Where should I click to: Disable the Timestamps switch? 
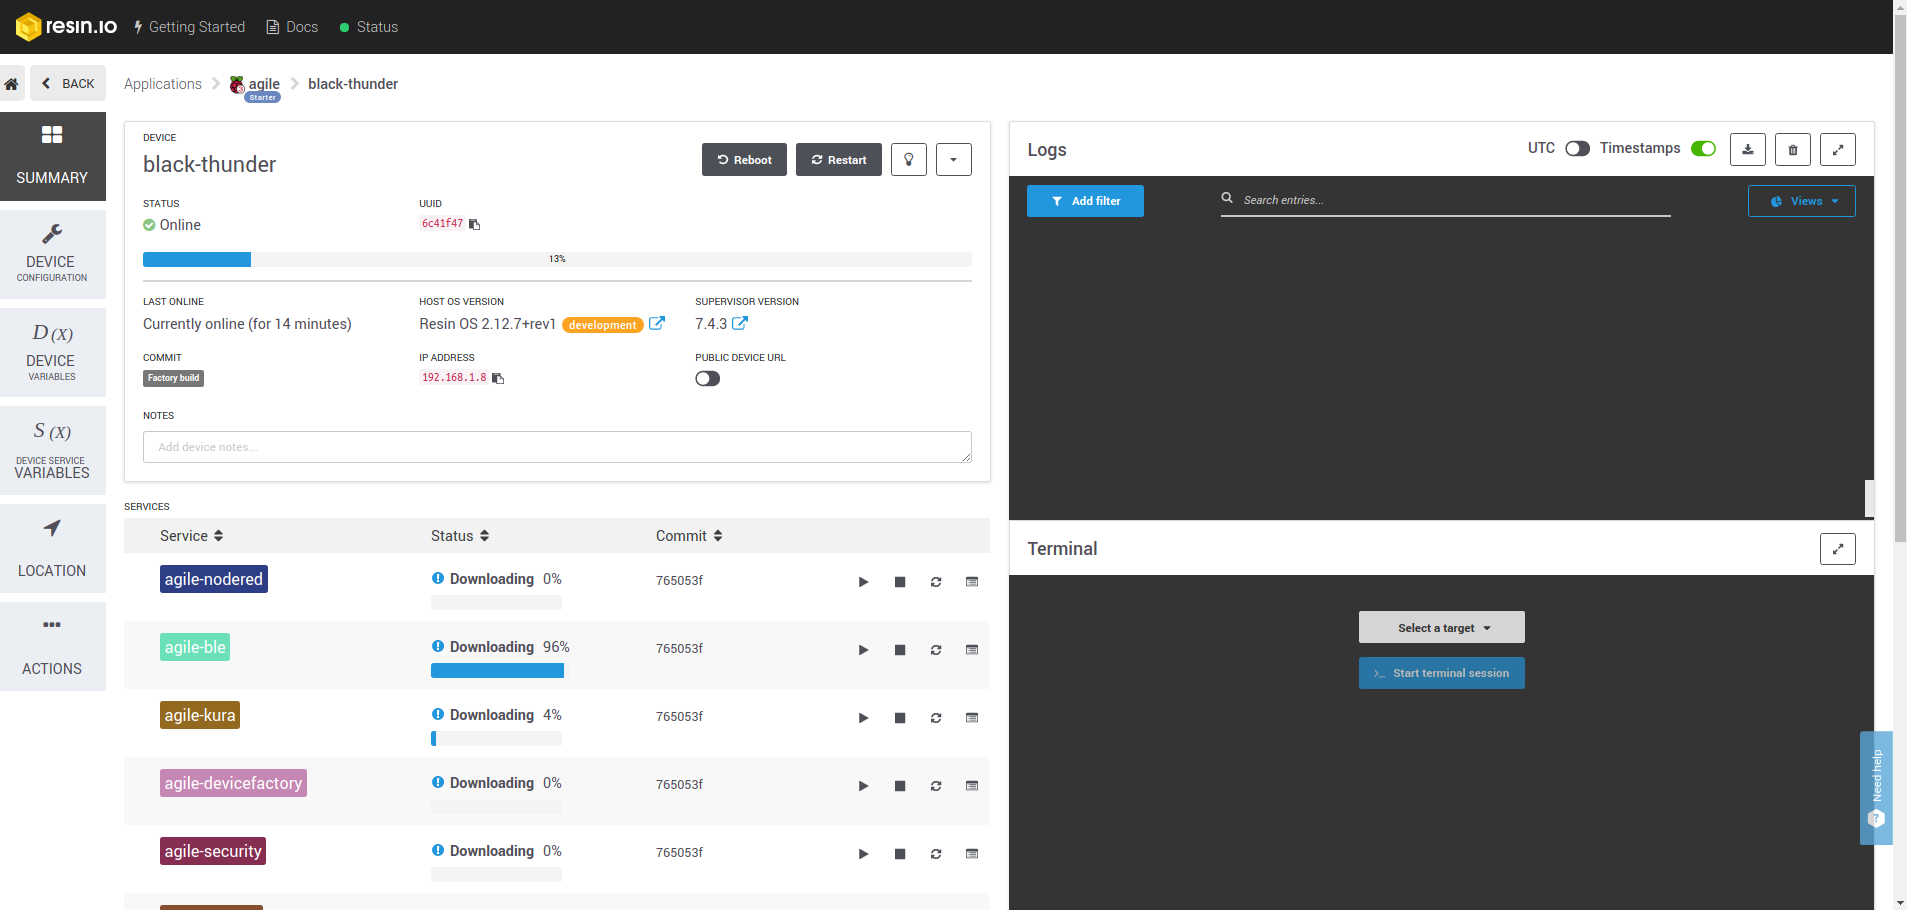[x=1703, y=149]
